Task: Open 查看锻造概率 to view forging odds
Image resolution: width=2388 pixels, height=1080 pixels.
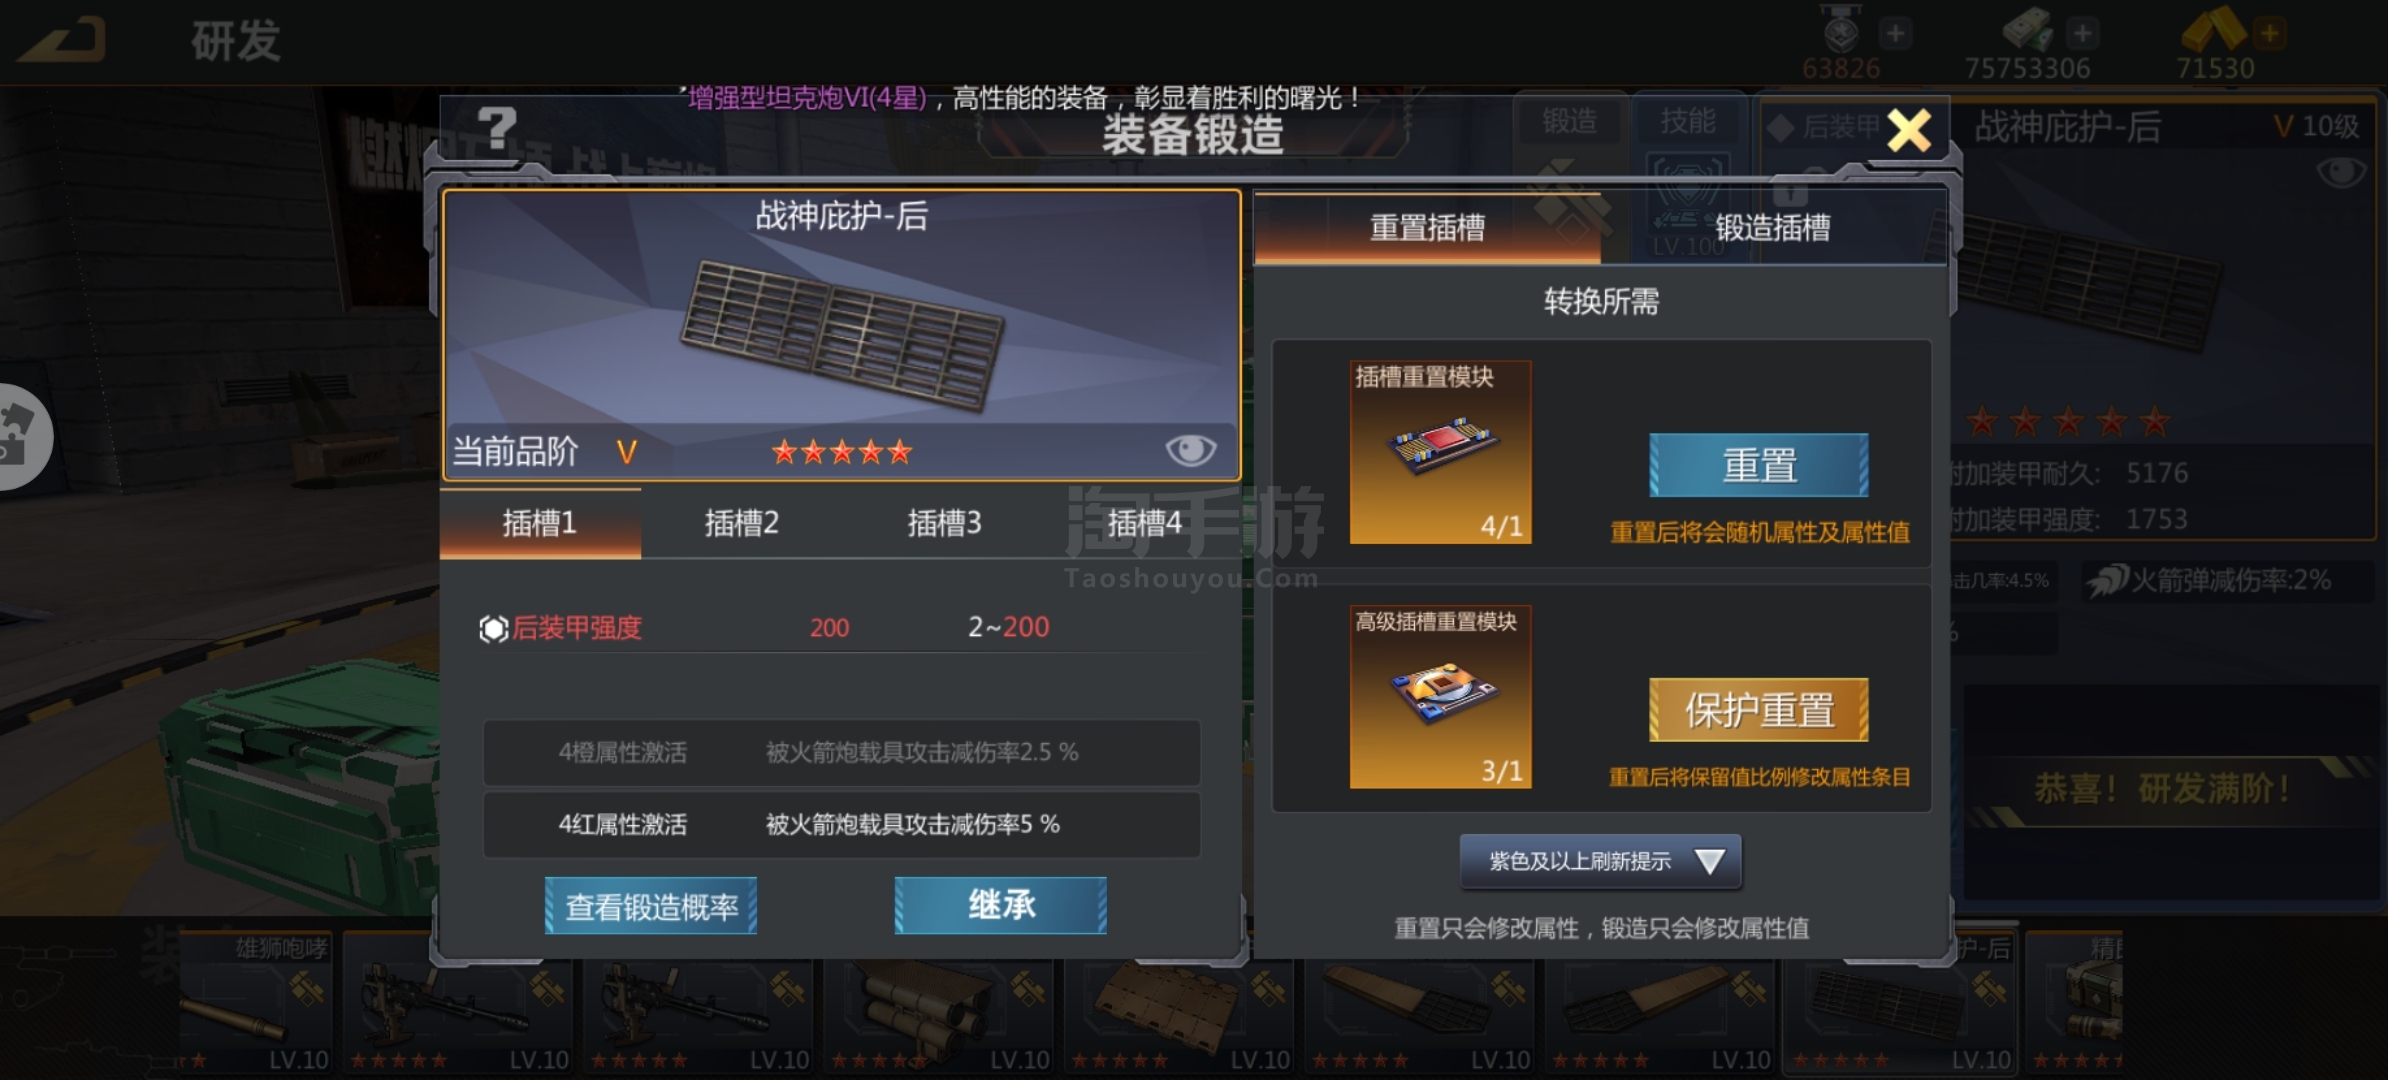Action: [651, 906]
